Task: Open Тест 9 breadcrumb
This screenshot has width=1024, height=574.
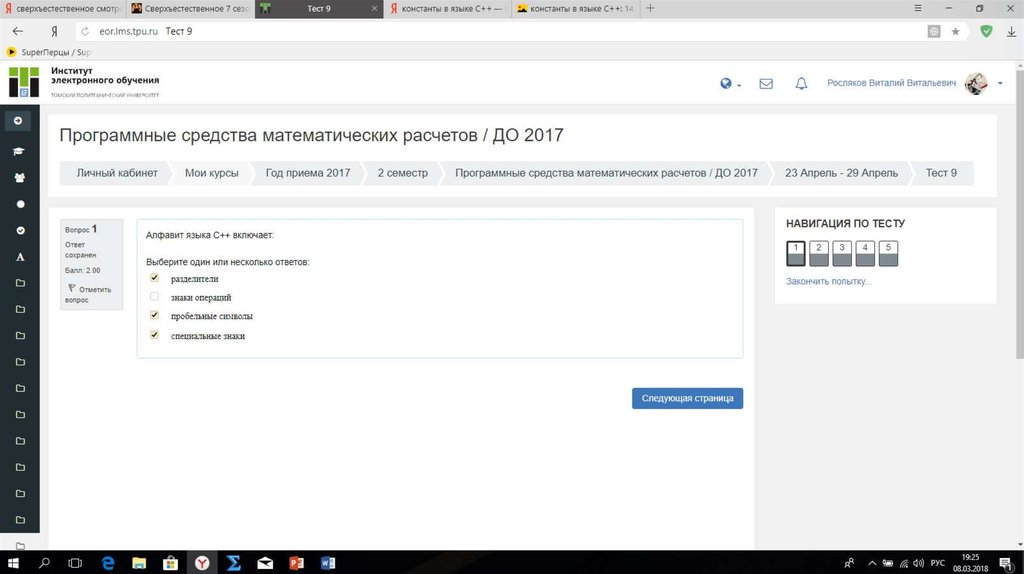Action: click(x=941, y=173)
